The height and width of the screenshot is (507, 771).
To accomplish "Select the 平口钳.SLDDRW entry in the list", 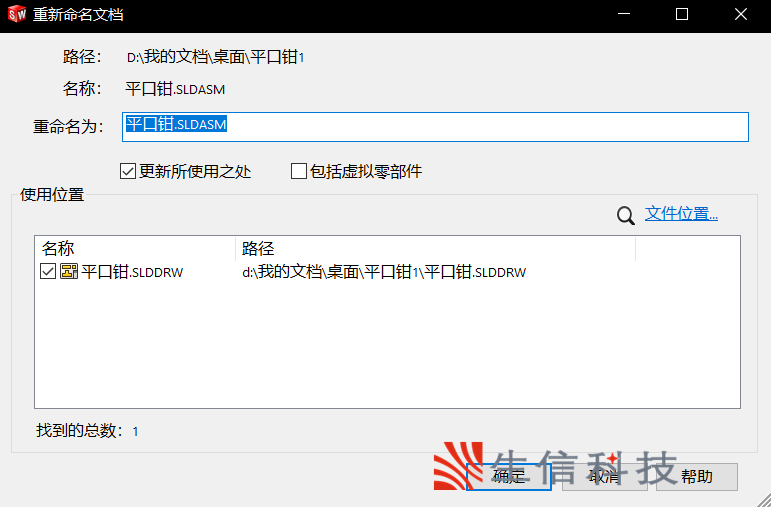I will point(132,272).
